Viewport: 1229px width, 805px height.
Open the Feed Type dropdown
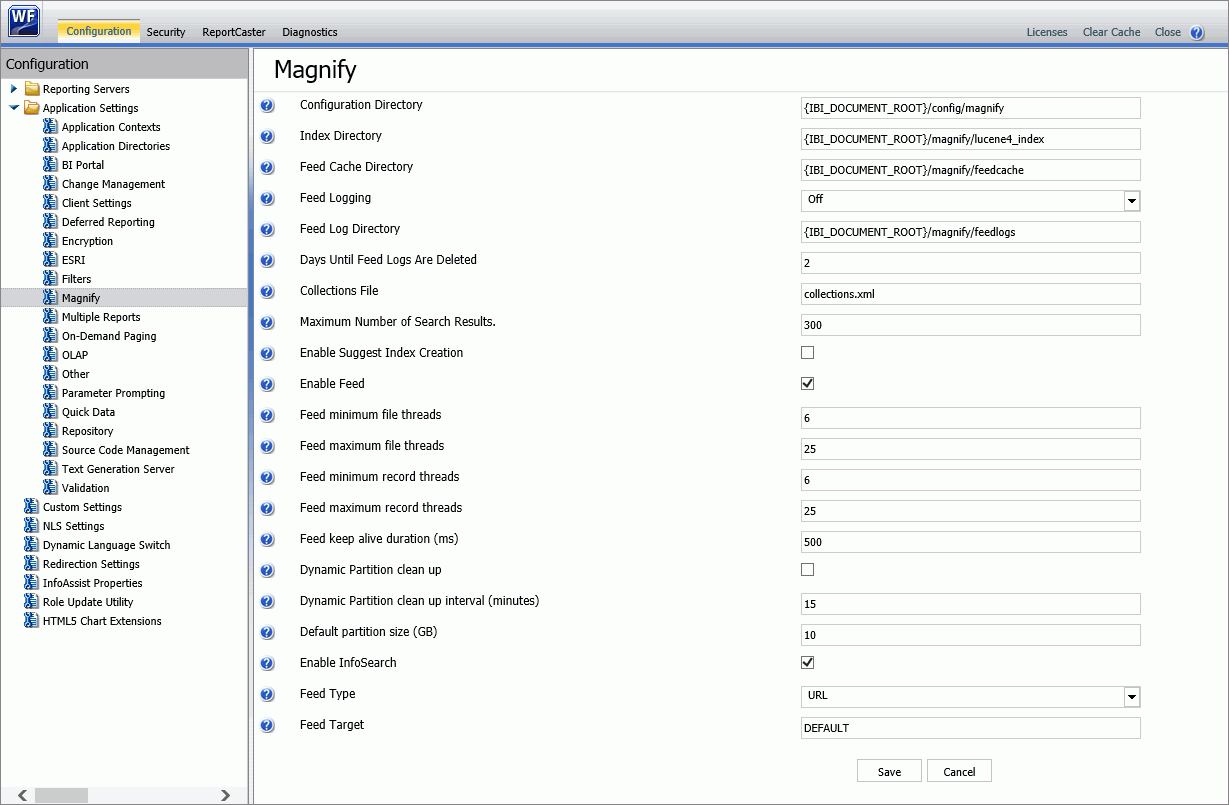click(x=970, y=696)
